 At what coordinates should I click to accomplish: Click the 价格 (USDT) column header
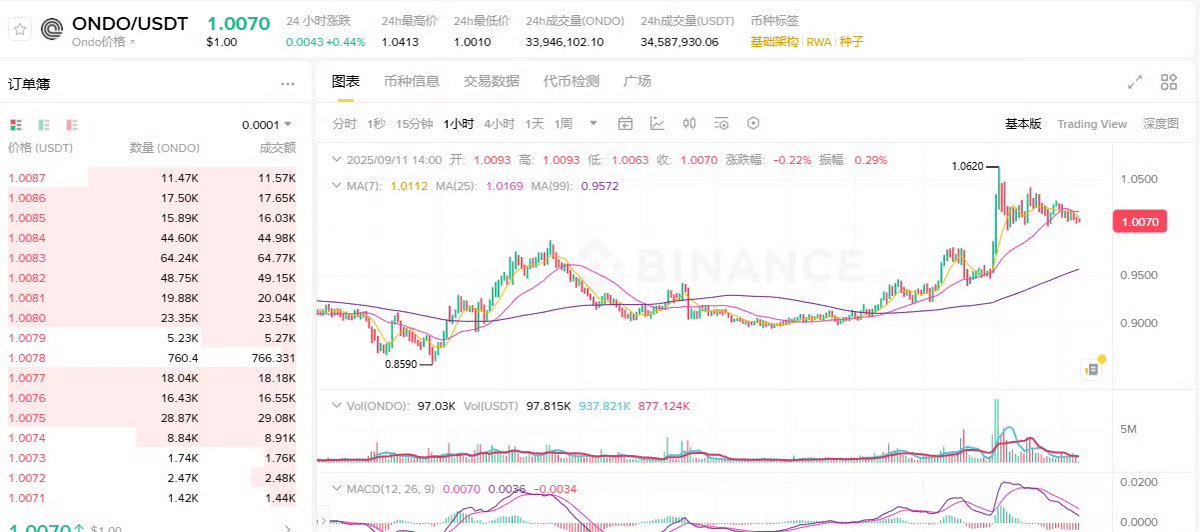click(x=41, y=148)
